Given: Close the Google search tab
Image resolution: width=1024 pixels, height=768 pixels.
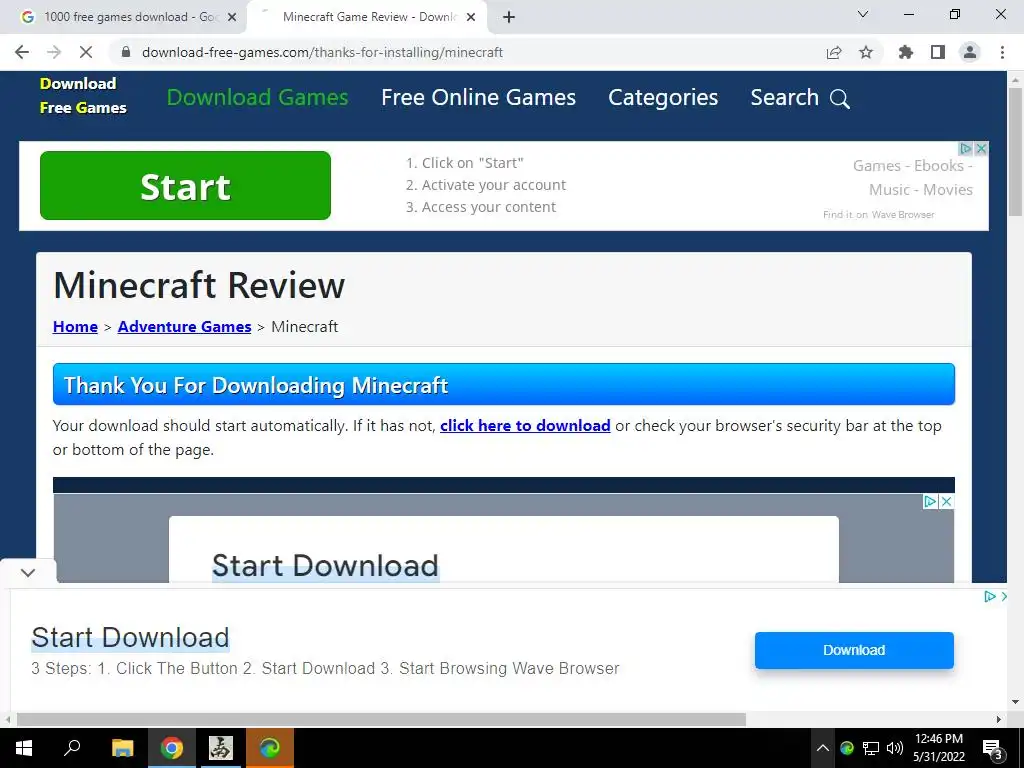Looking at the screenshot, I should (231, 18).
